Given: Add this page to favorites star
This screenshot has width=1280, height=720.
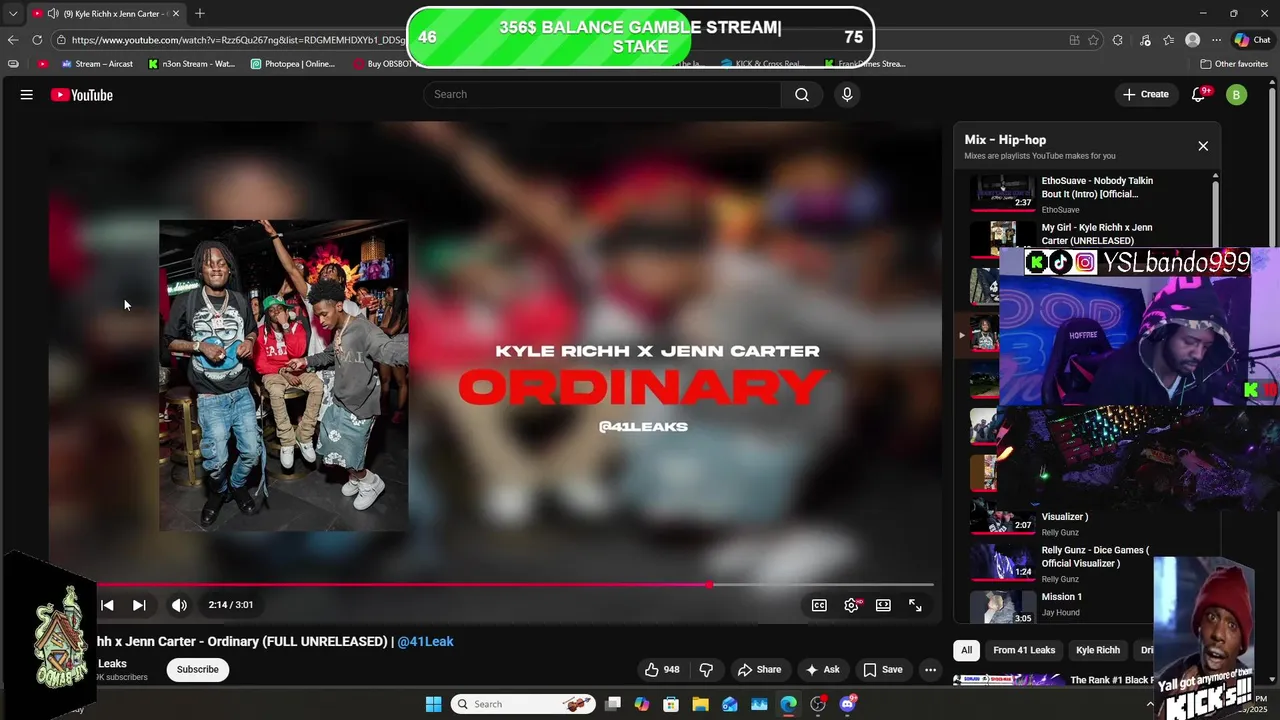Looking at the screenshot, I should click(1093, 40).
